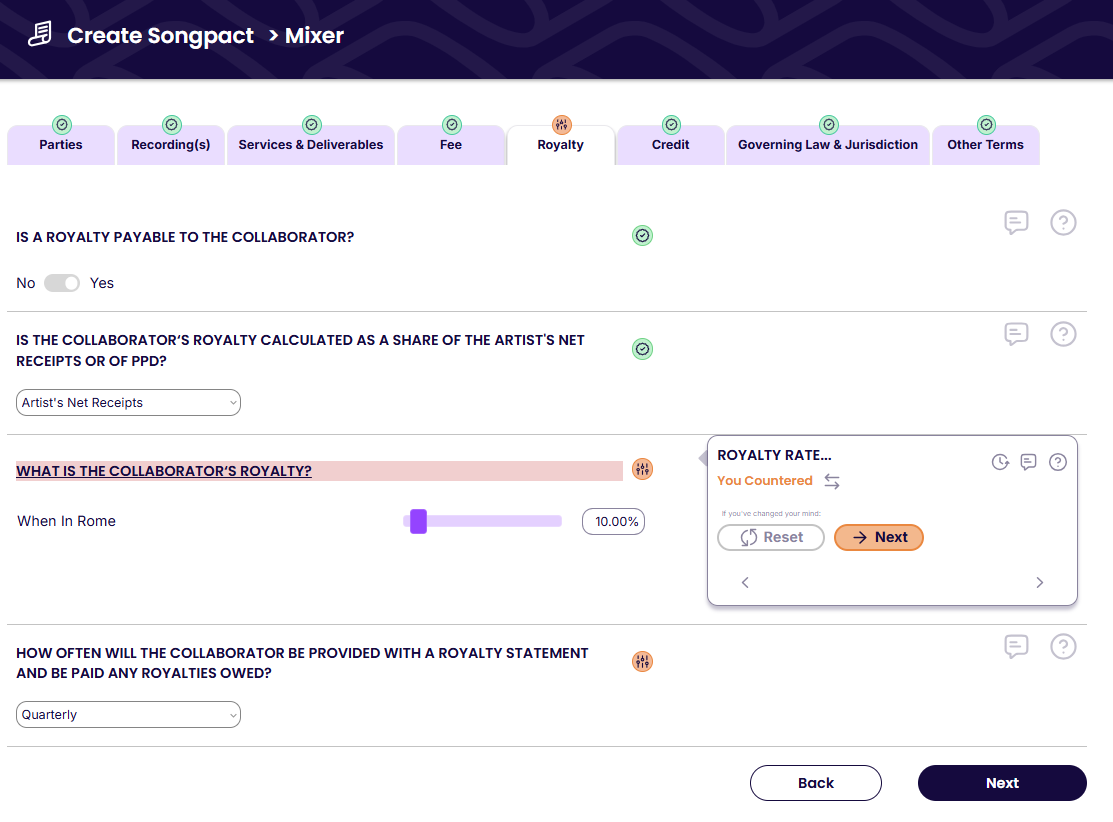Viewport: 1113px width, 822px height.
Task: Click Reset in Royalty Rate panel
Action: 771,537
